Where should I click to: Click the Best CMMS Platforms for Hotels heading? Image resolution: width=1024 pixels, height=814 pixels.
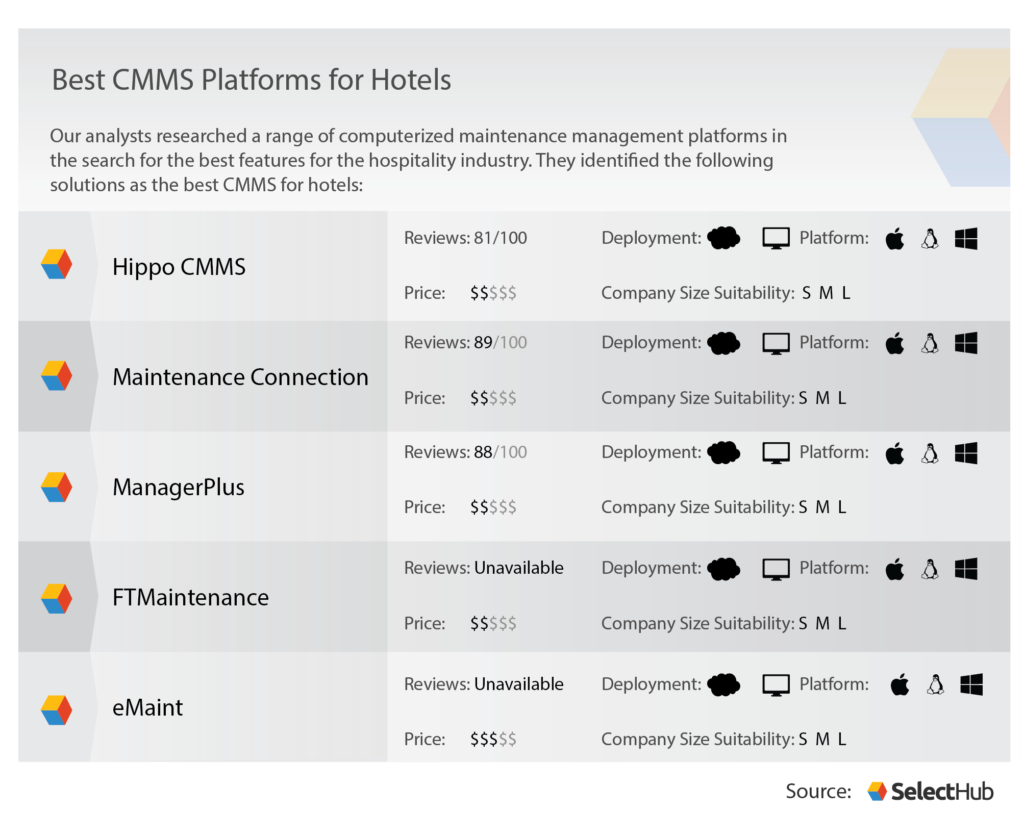pyautogui.click(x=251, y=80)
